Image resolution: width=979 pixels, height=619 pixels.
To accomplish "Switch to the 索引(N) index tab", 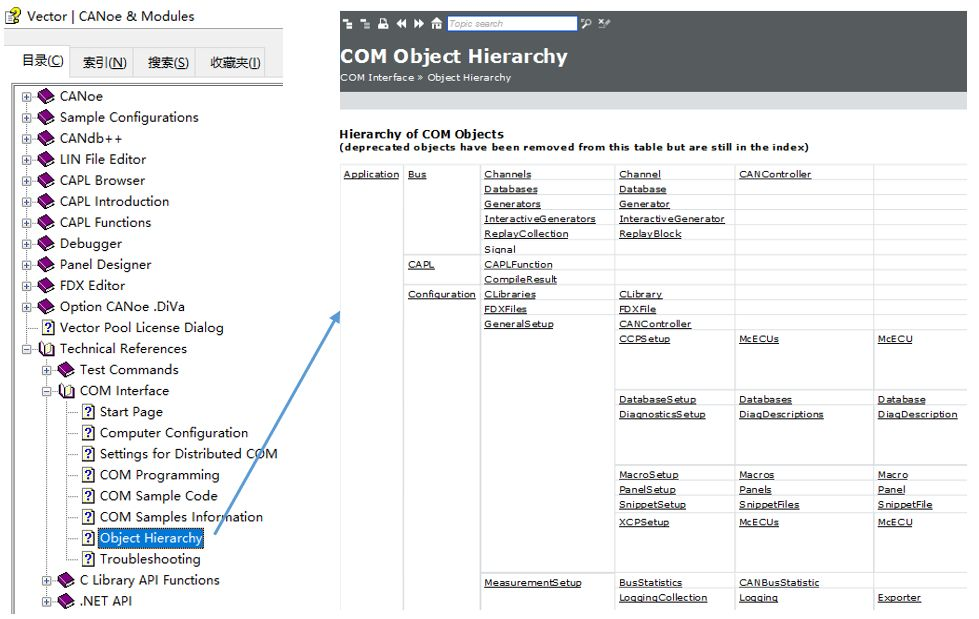I will click(104, 63).
